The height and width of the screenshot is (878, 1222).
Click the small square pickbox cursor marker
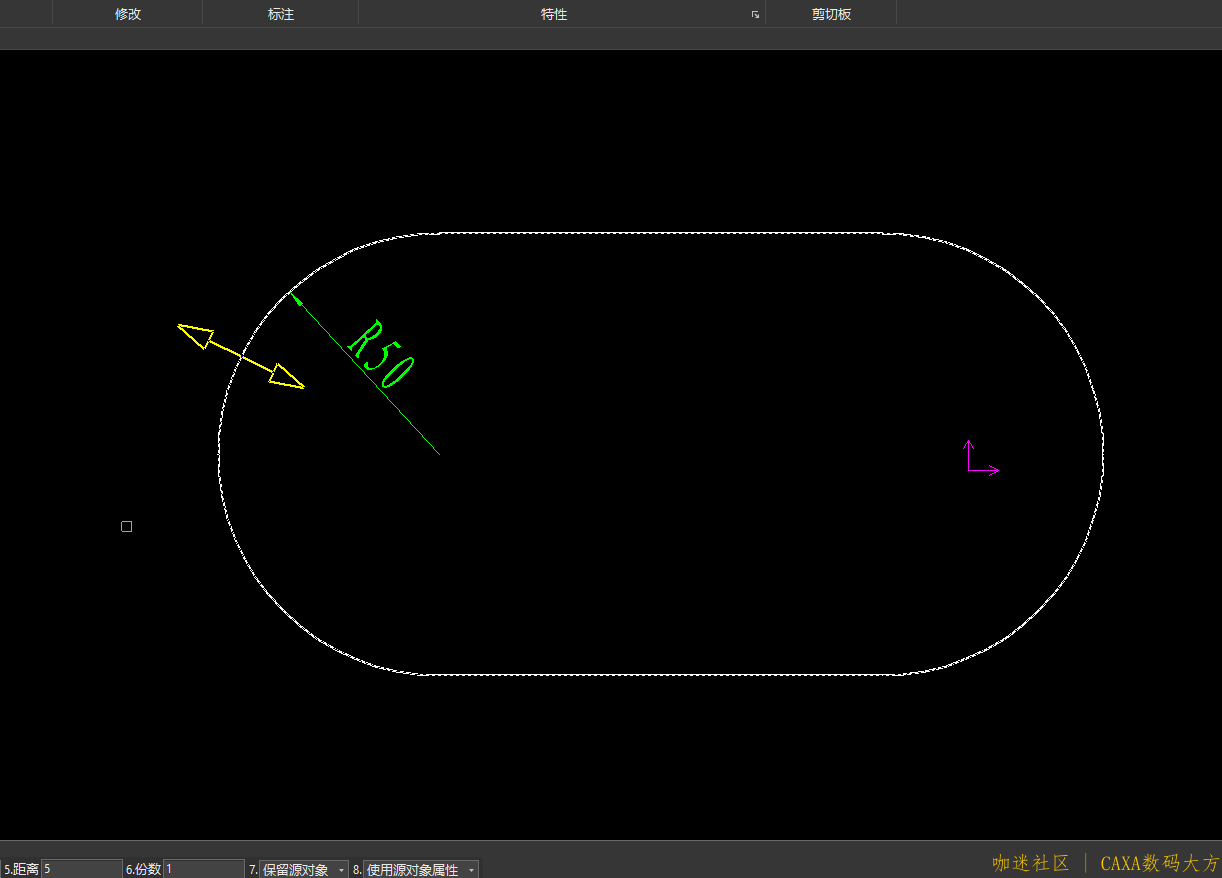click(x=127, y=527)
